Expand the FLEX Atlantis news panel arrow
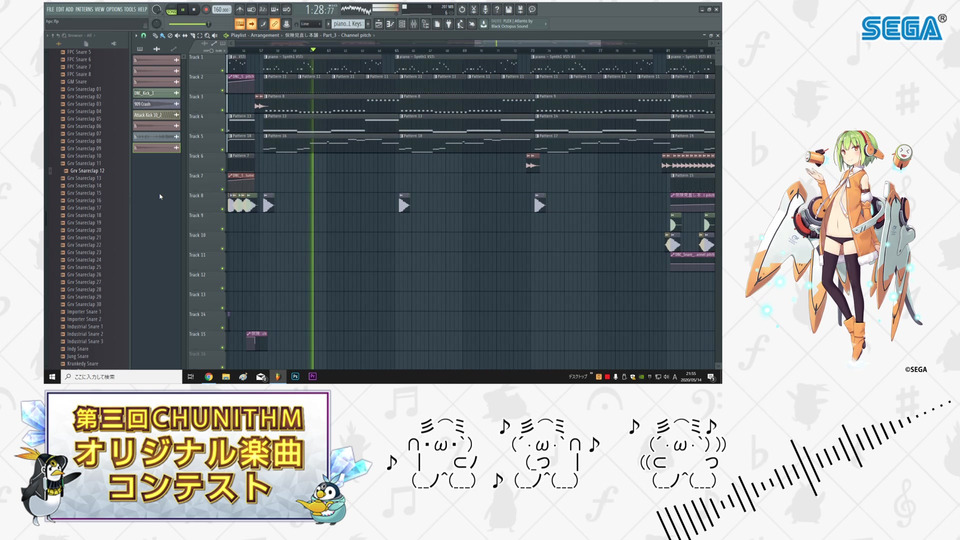The height and width of the screenshot is (540, 960). (x=546, y=24)
